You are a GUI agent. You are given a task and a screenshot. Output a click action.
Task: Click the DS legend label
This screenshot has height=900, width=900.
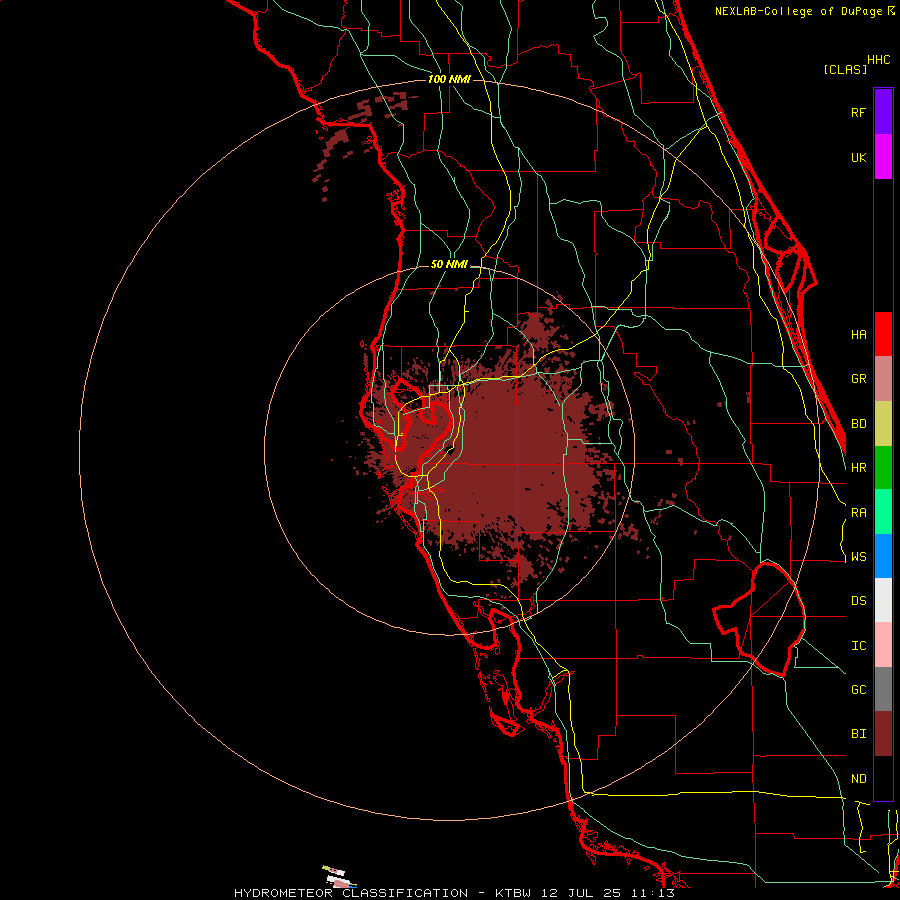858,601
